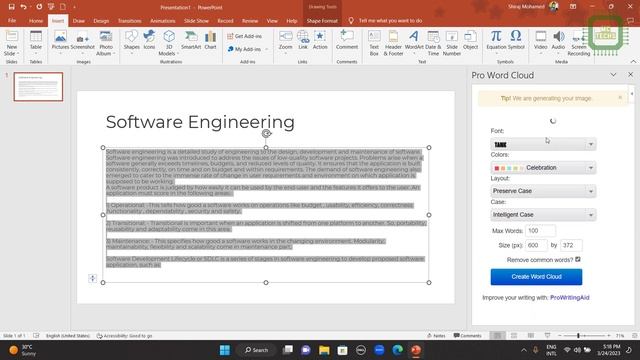Viewport: 640px width, 360px height.
Task: Insert an Object
Action: pyautogui.click(x=470, y=41)
